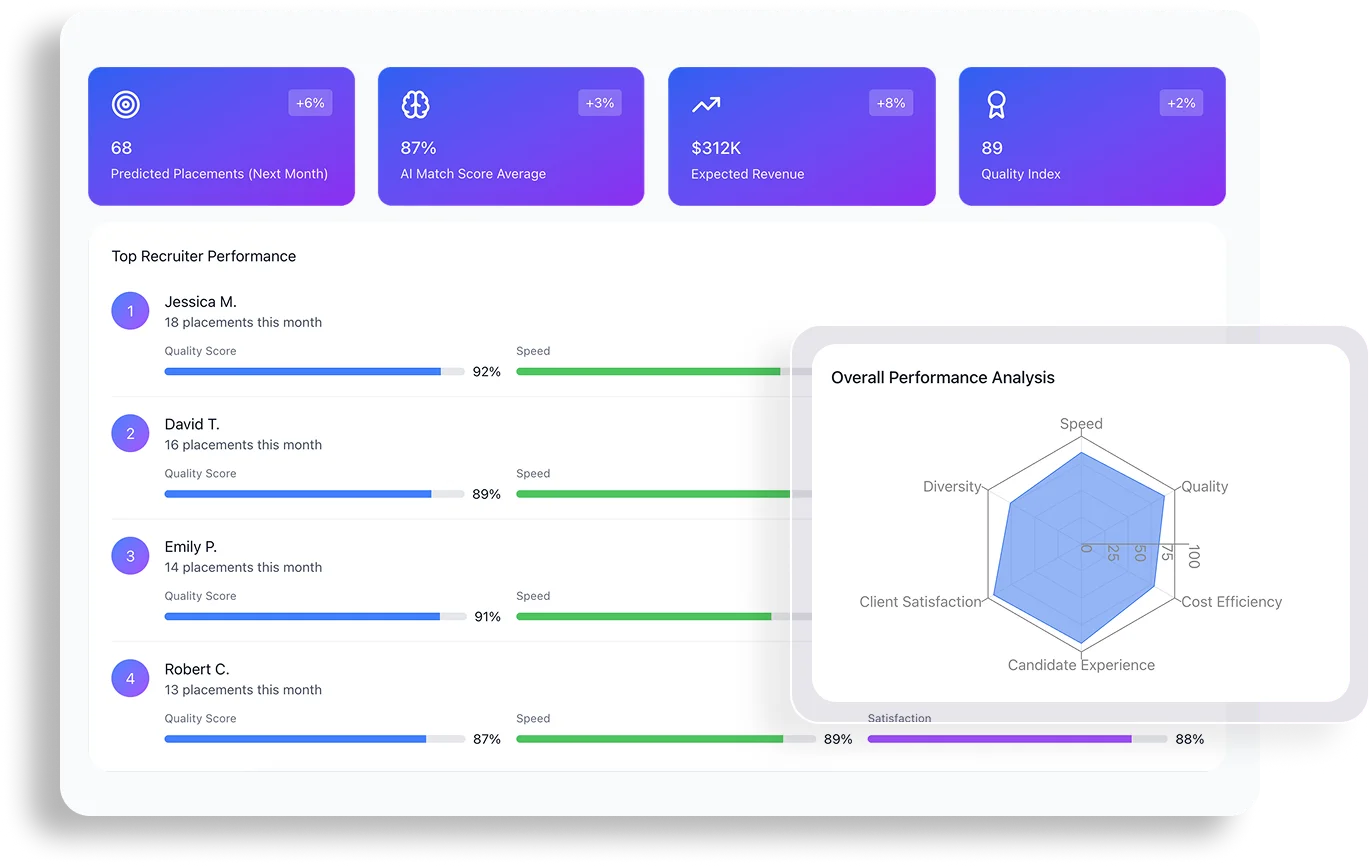The width and height of the screenshot is (1370, 866).
Task: Select Jessica M.'s rank 1 badge
Action: (130, 311)
